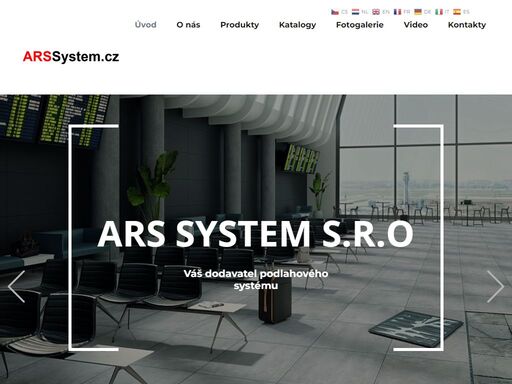Open the O nás page
512x384 pixels.
click(x=188, y=25)
